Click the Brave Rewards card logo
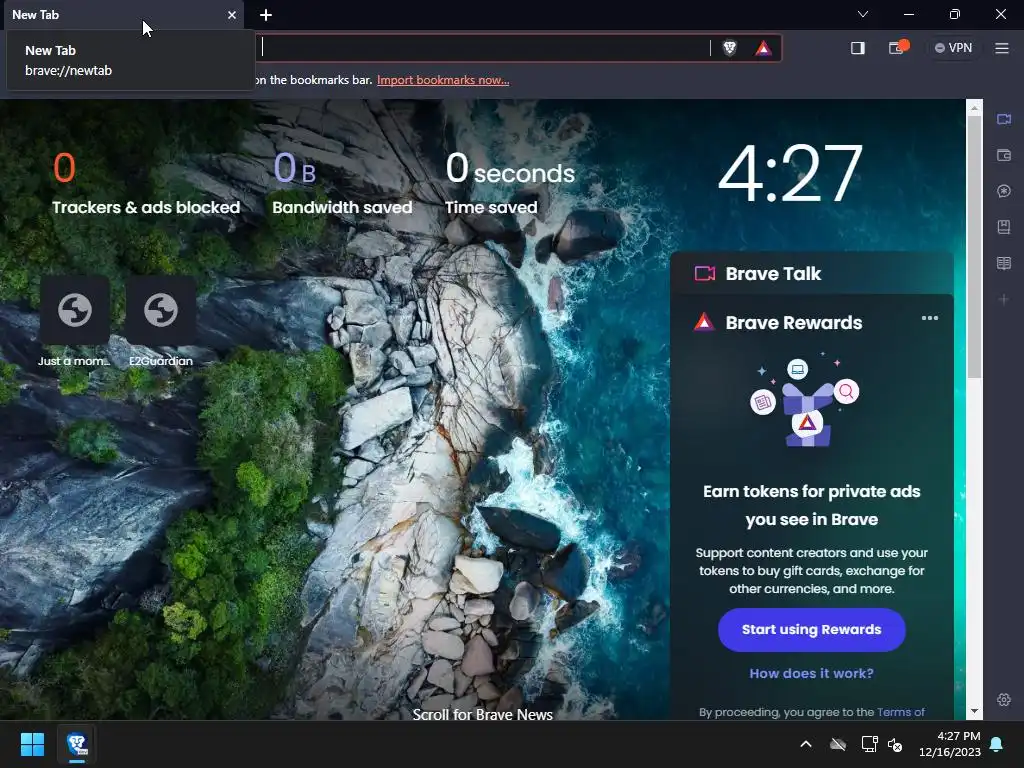 pyautogui.click(x=704, y=322)
